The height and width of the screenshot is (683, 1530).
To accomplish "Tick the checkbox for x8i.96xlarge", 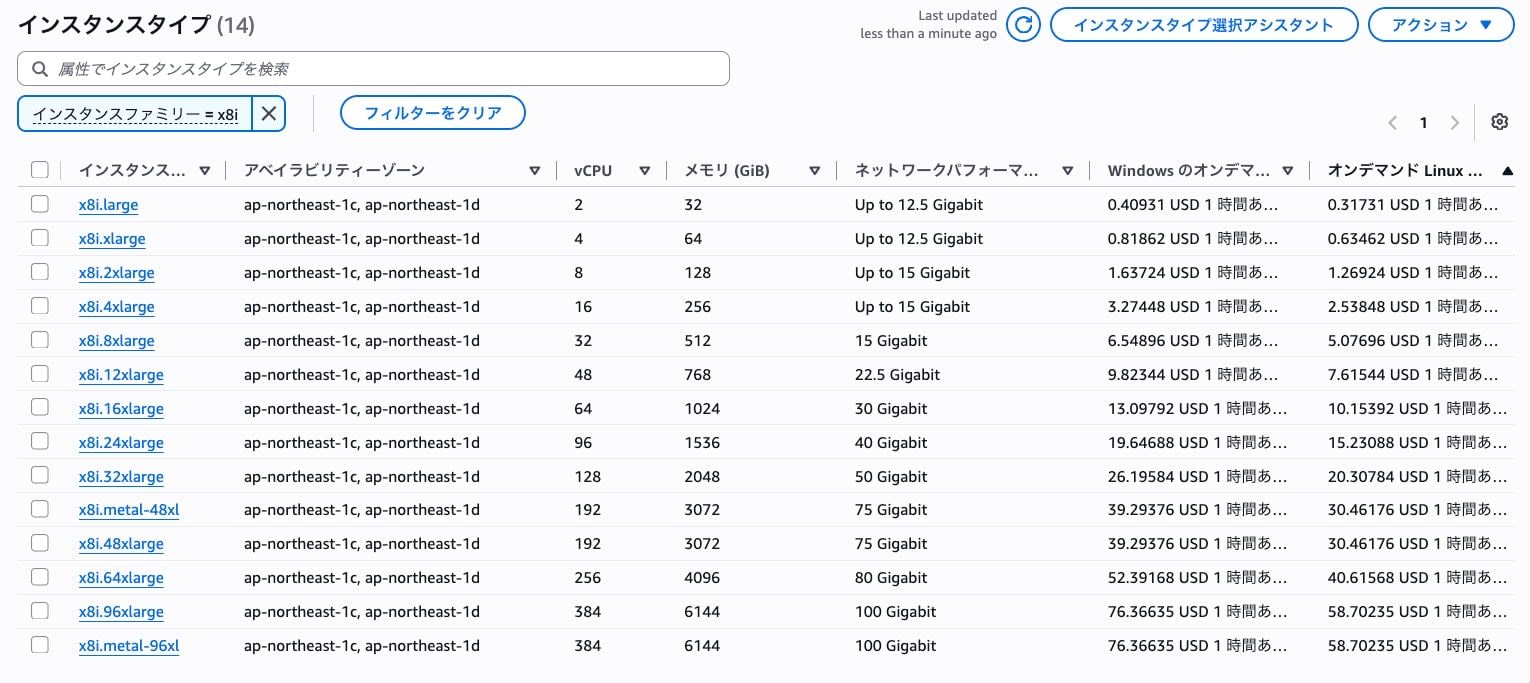I will [x=39, y=611].
